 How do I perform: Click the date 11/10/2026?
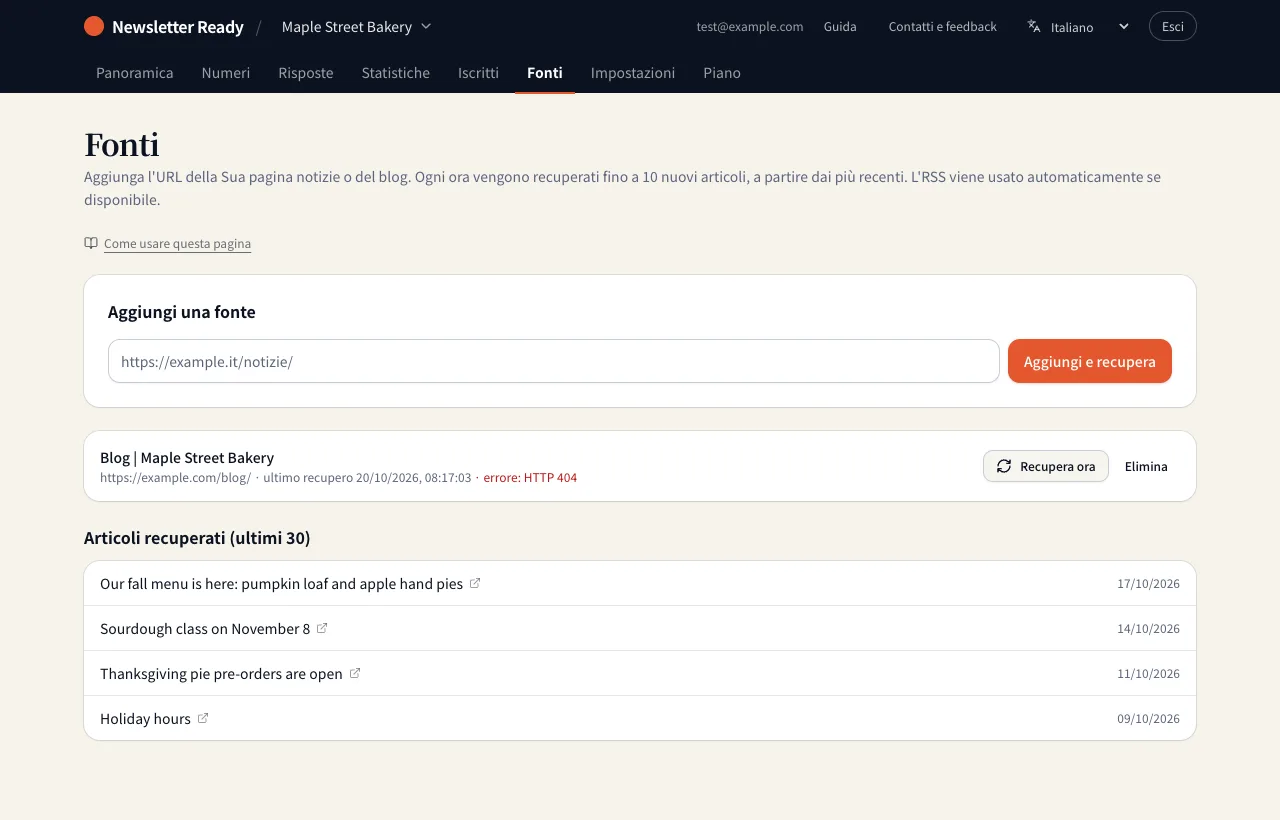point(1148,673)
